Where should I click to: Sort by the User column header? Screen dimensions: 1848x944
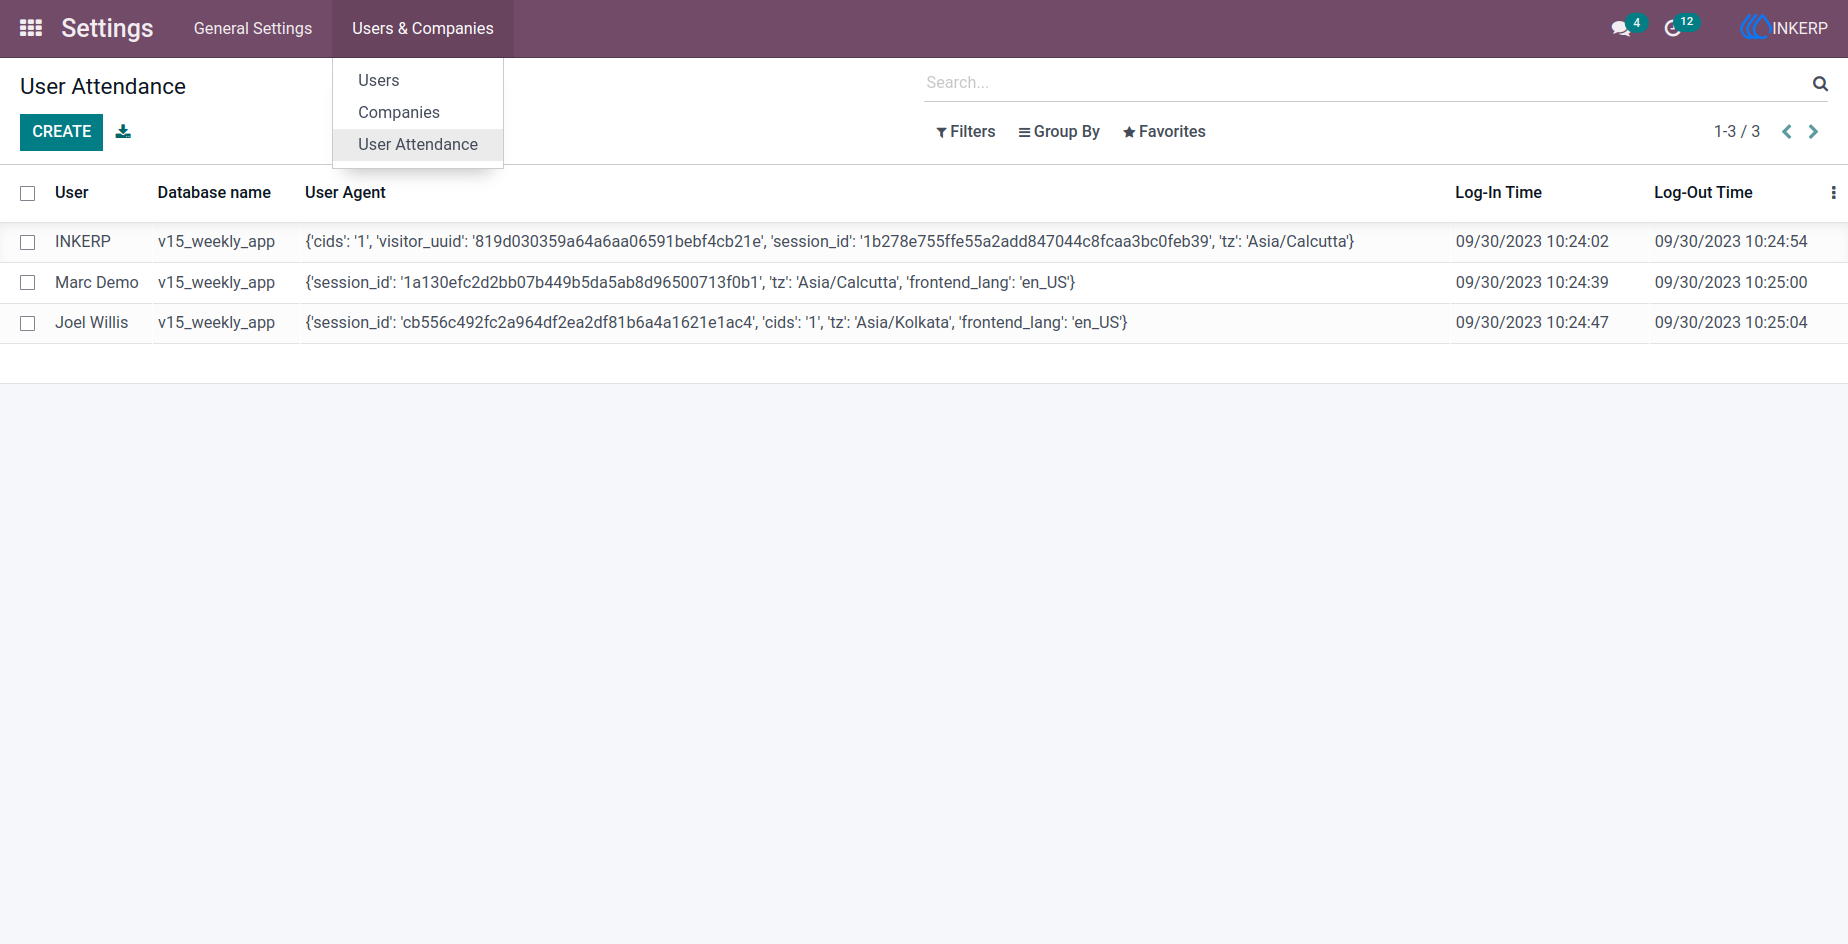tap(72, 193)
